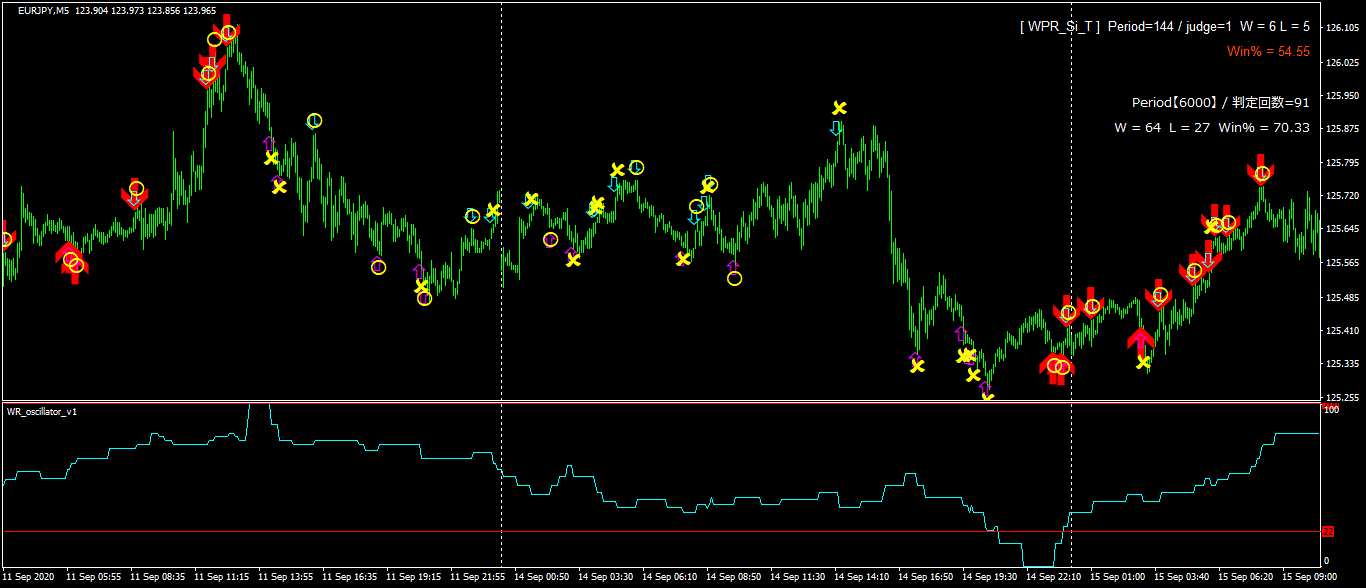Screen dimensions: 1366x588
Task: Toggle the right dashed vertical separator line
Action: [x=1073, y=200]
